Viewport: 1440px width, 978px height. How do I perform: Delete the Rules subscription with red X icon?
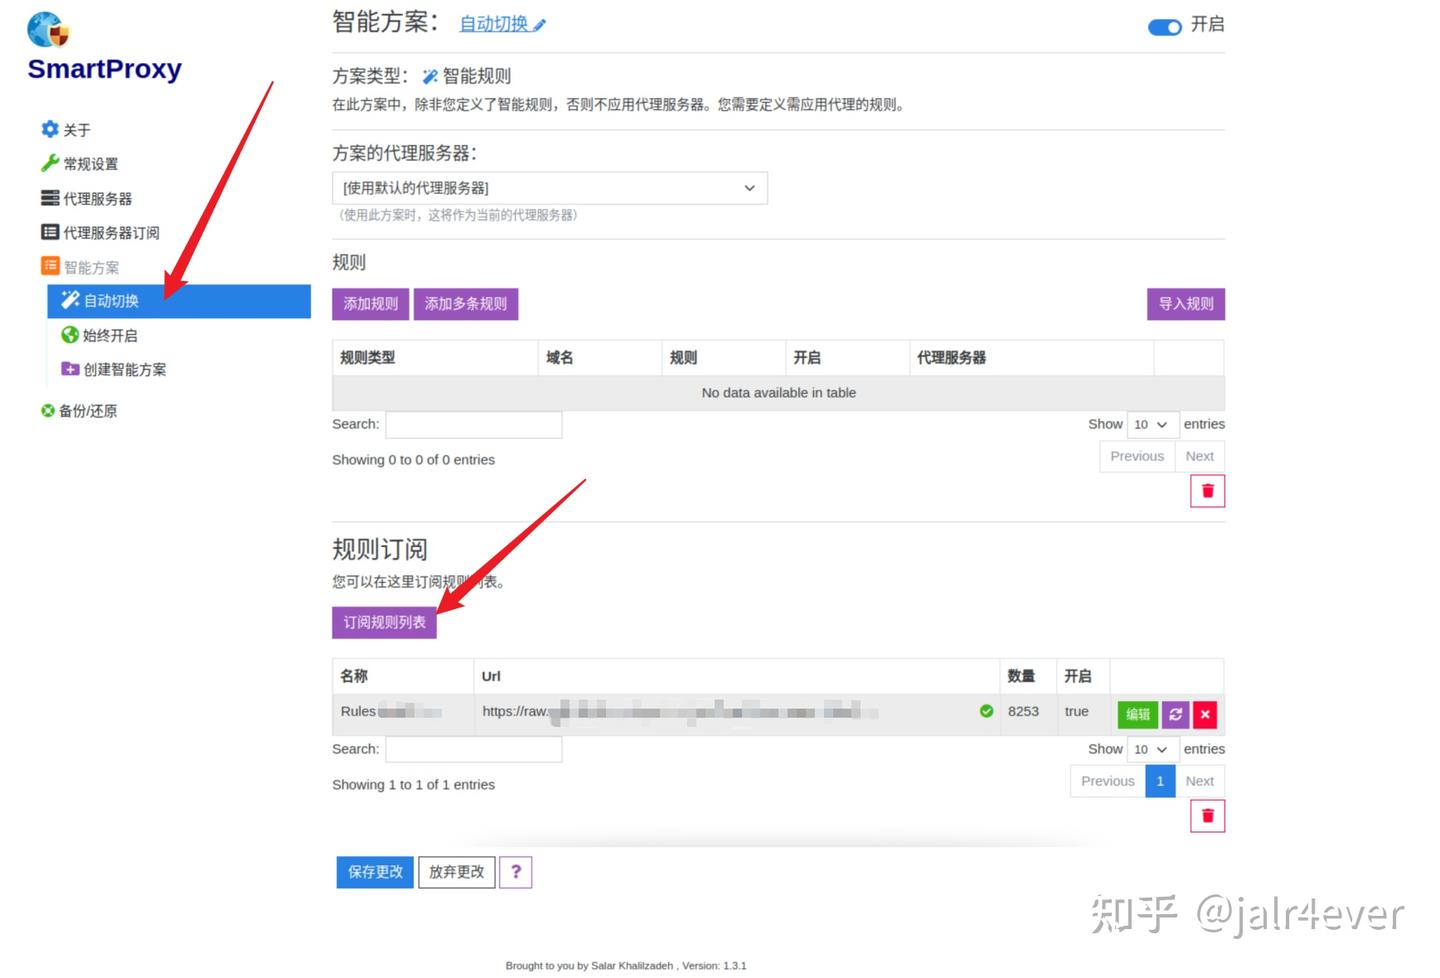tap(1205, 714)
